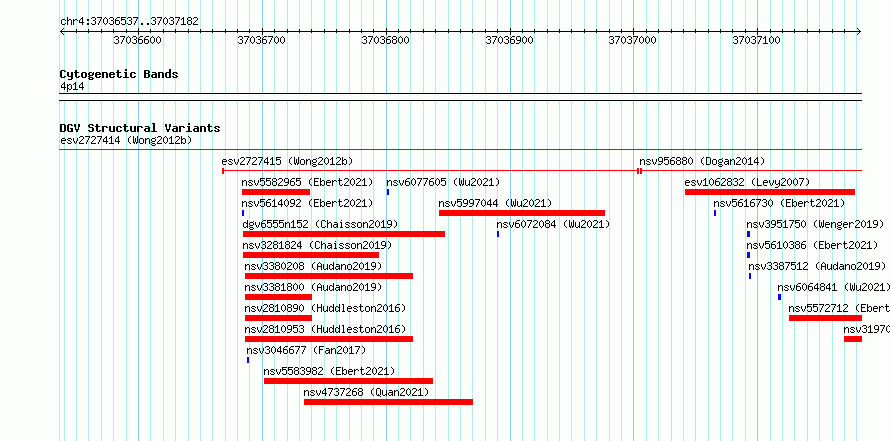Click ruler position 37036600
This screenshot has width=890, height=441.
tap(138, 40)
